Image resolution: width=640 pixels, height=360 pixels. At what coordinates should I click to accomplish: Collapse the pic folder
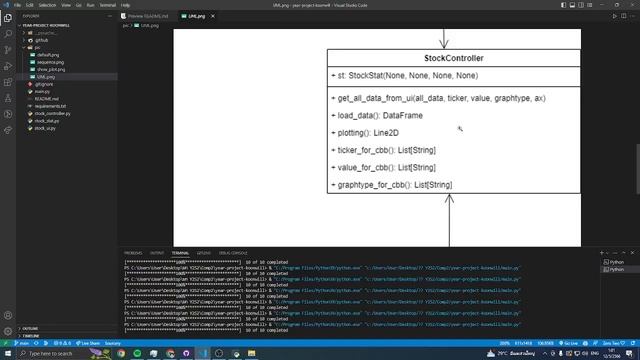click(67, 47)
